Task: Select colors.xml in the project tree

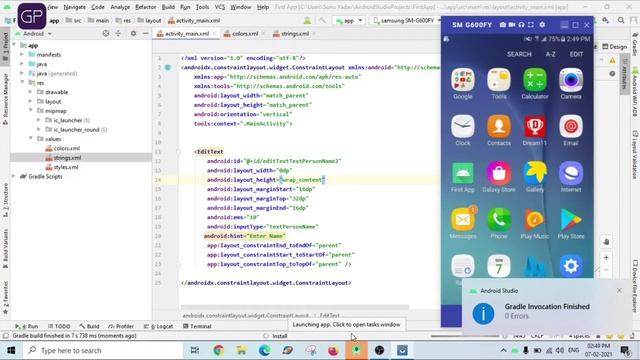Action: 67,148
